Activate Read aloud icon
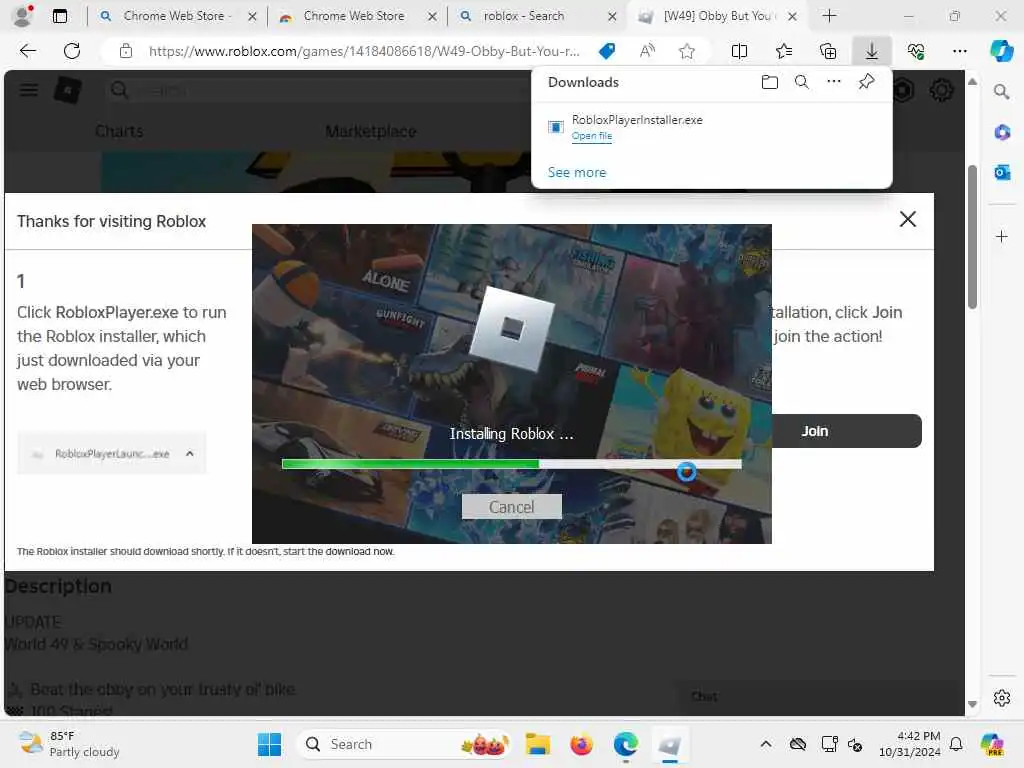Image resolution: width=1024 pixels, height=768 pixels. (647, 51)
